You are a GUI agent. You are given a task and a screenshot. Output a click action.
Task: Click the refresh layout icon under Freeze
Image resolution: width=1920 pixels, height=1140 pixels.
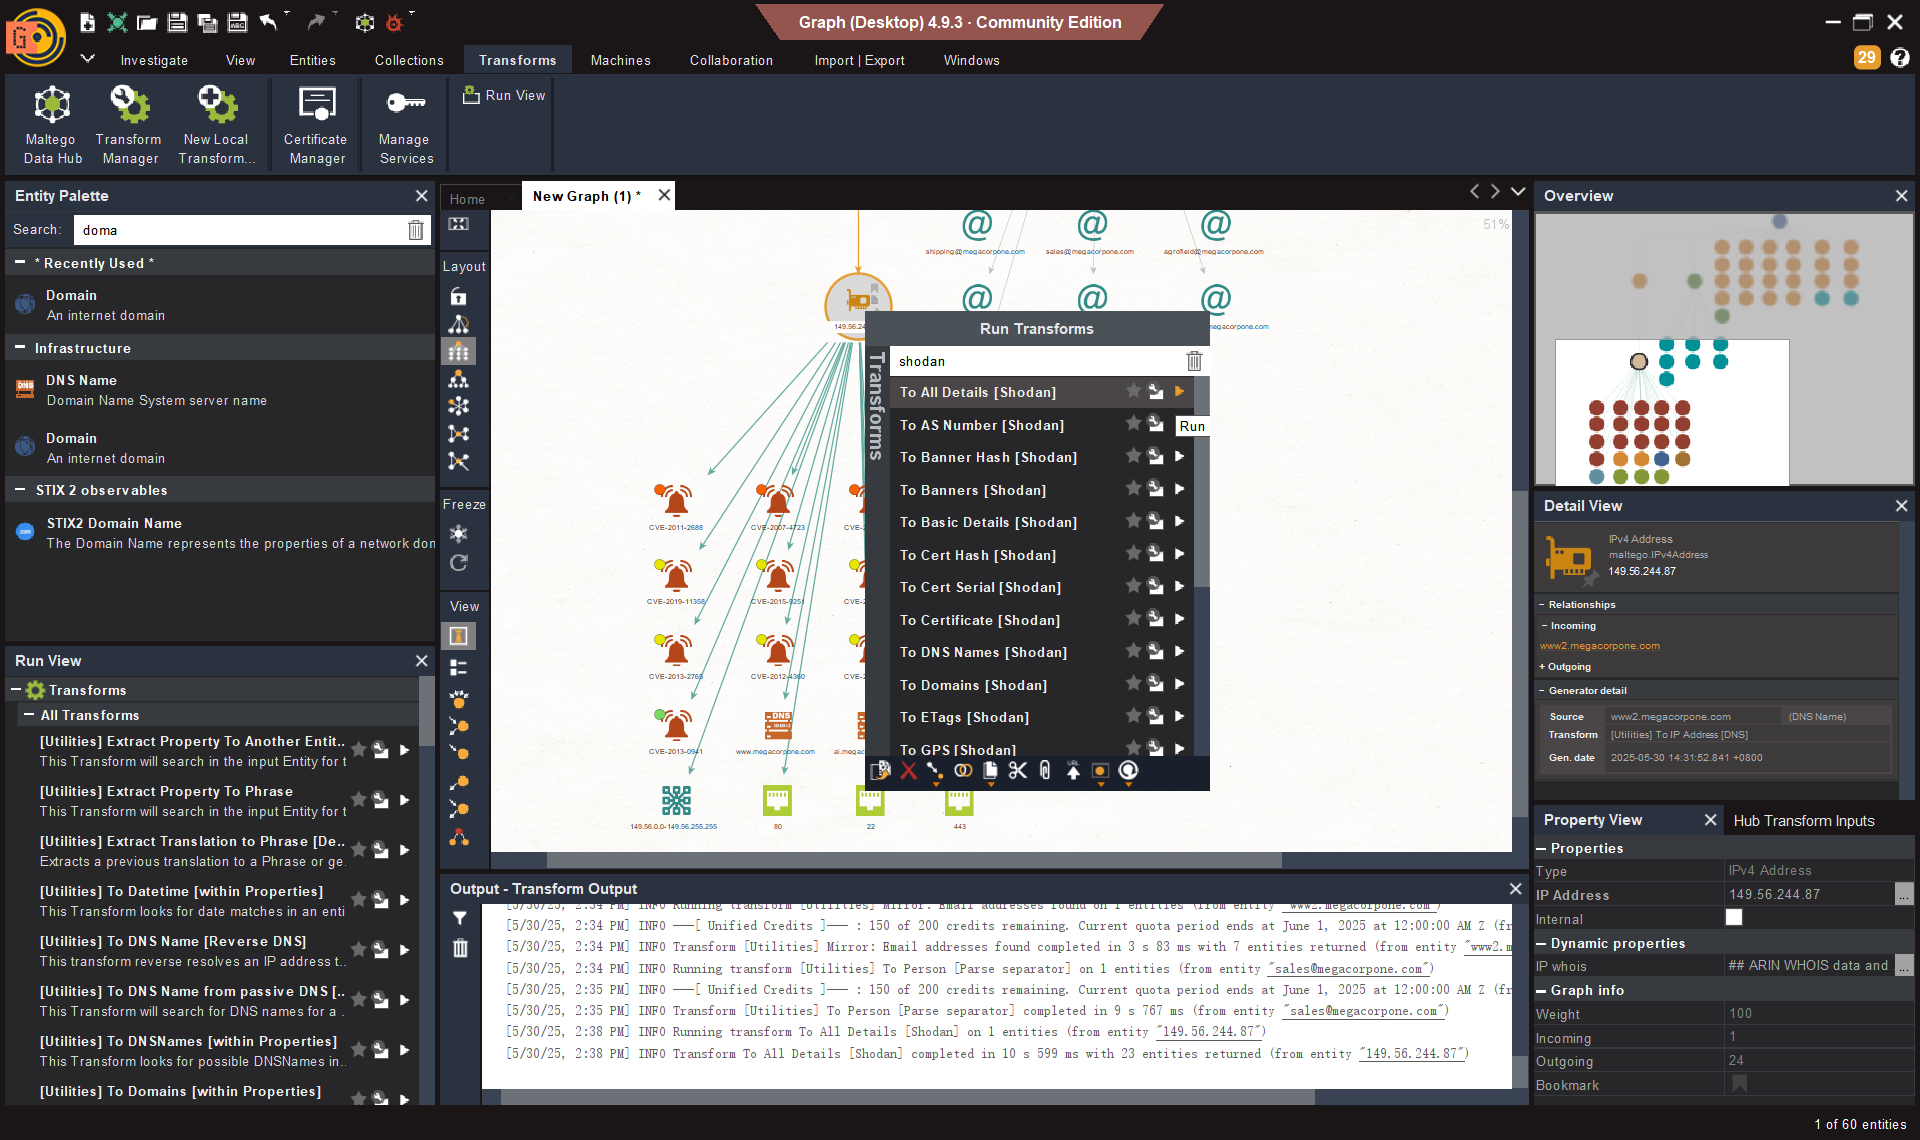click(459, 563)
